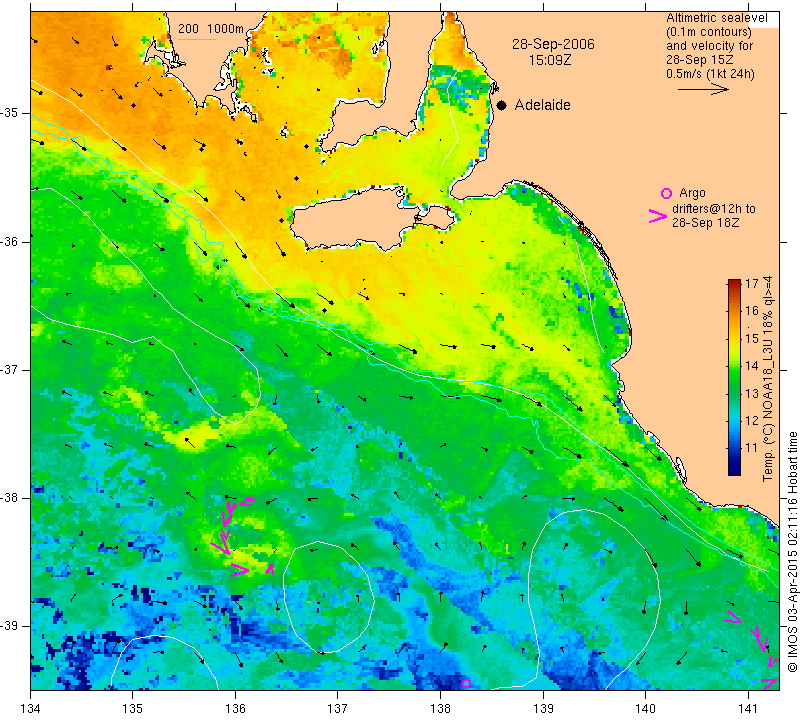Click the IMOS copyright timestamp text
The height and width of the screenshot is (720, 800).
(x=792, y=552)
